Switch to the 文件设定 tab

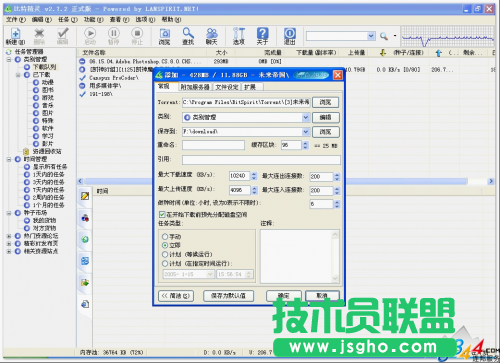[x=227, y=87]
